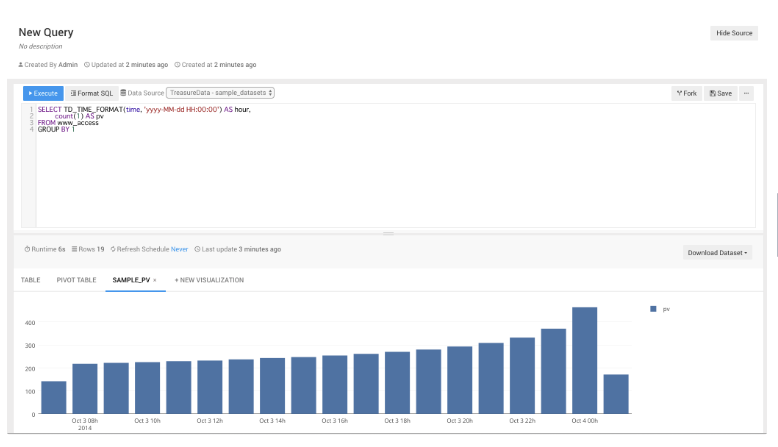Fork this query
Screen dimensions: 778x447
(686, 93)
